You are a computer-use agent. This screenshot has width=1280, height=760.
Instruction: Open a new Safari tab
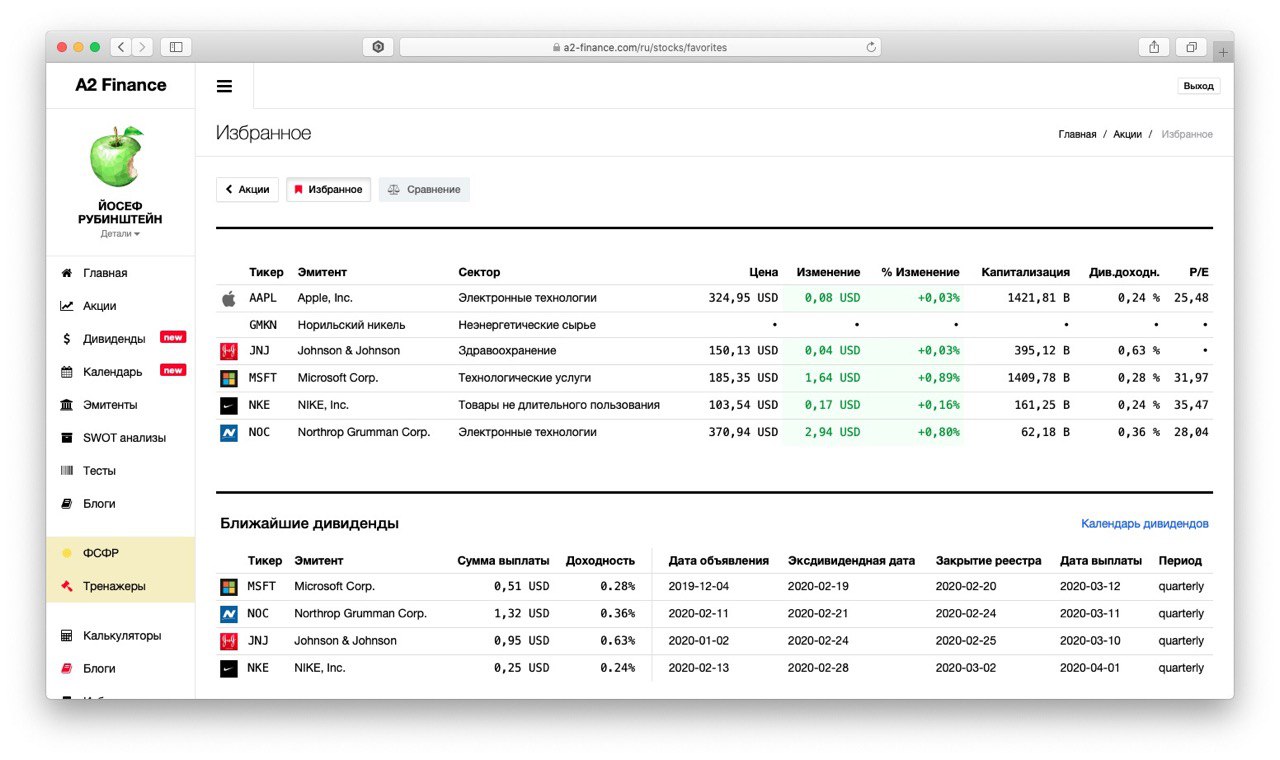[x=1224, y=51]
